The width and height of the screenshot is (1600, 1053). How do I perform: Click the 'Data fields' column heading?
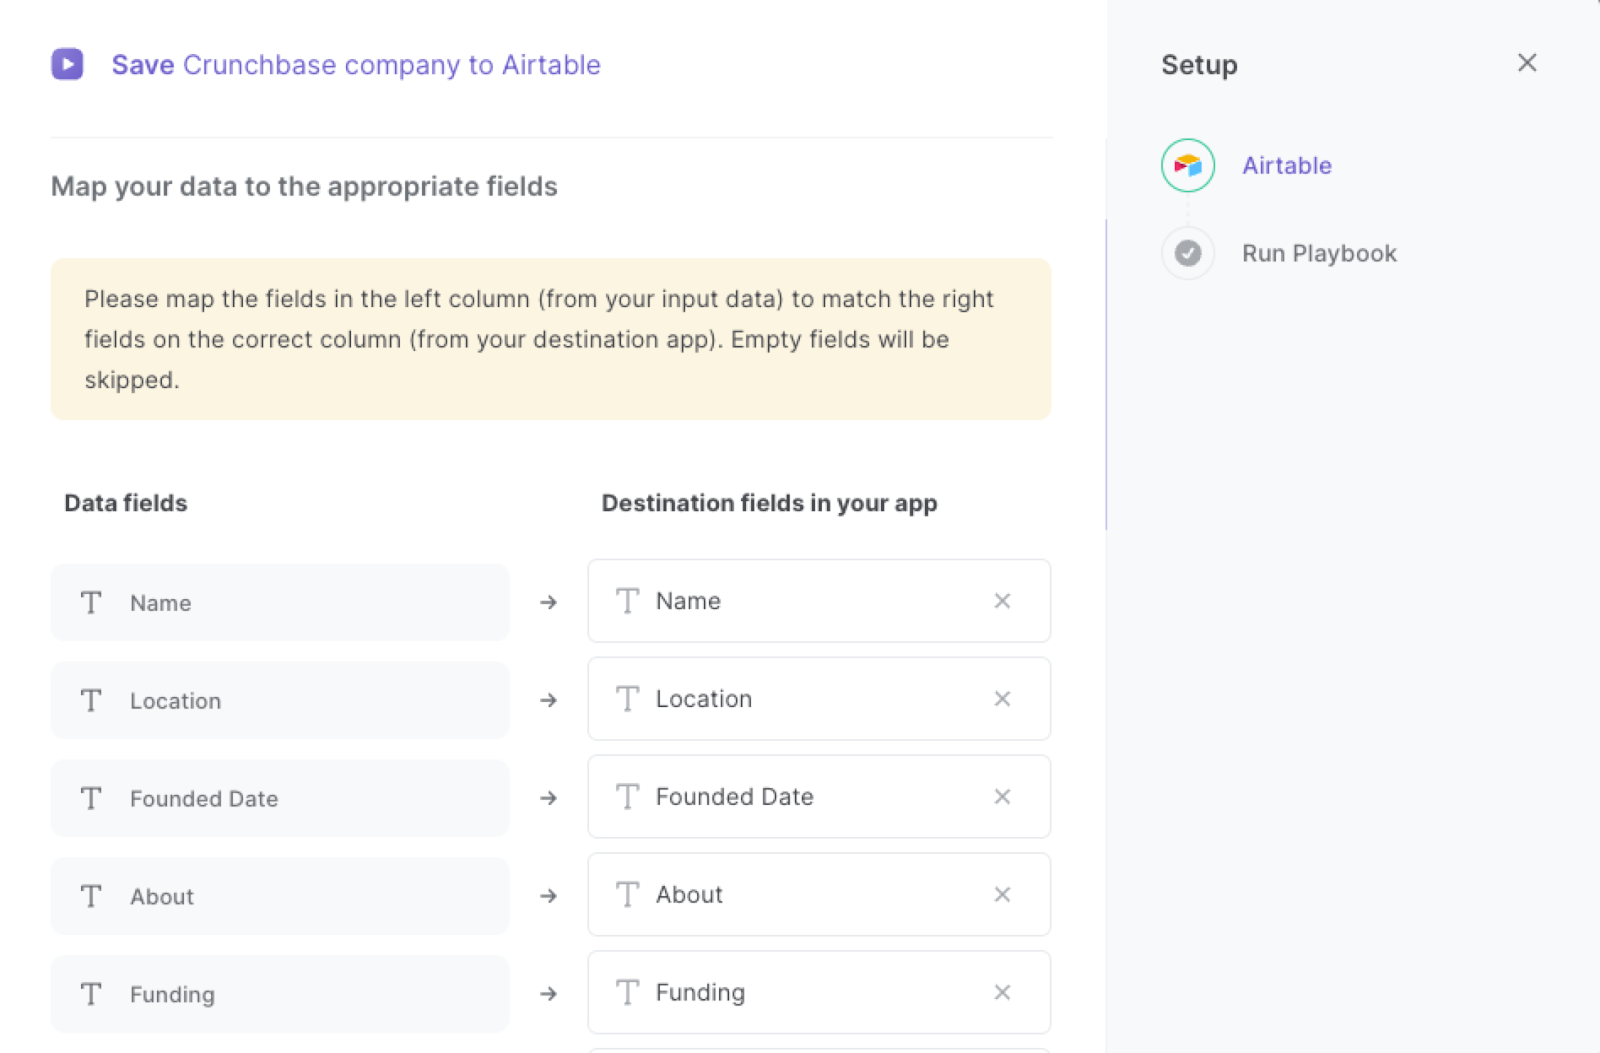[126, 503]
